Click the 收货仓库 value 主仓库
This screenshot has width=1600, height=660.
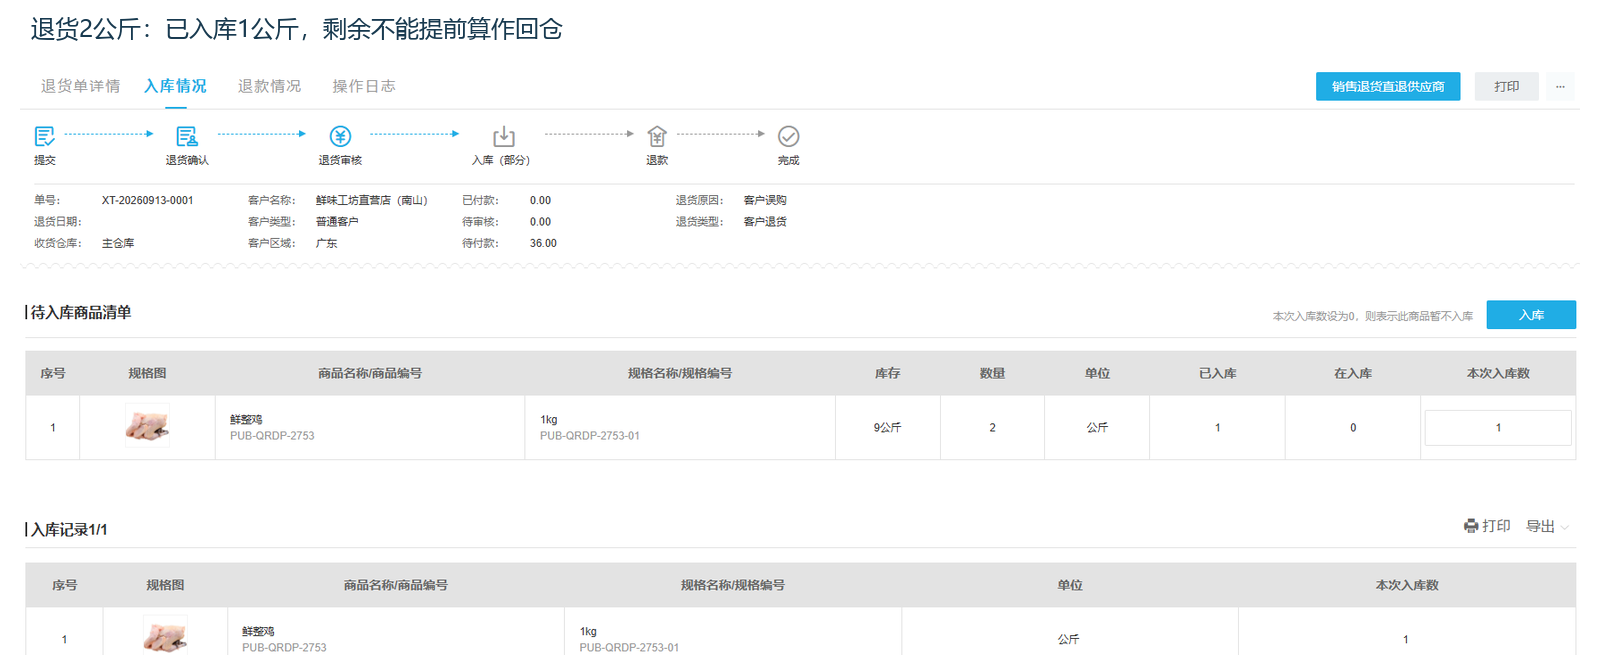pos(118,243)
